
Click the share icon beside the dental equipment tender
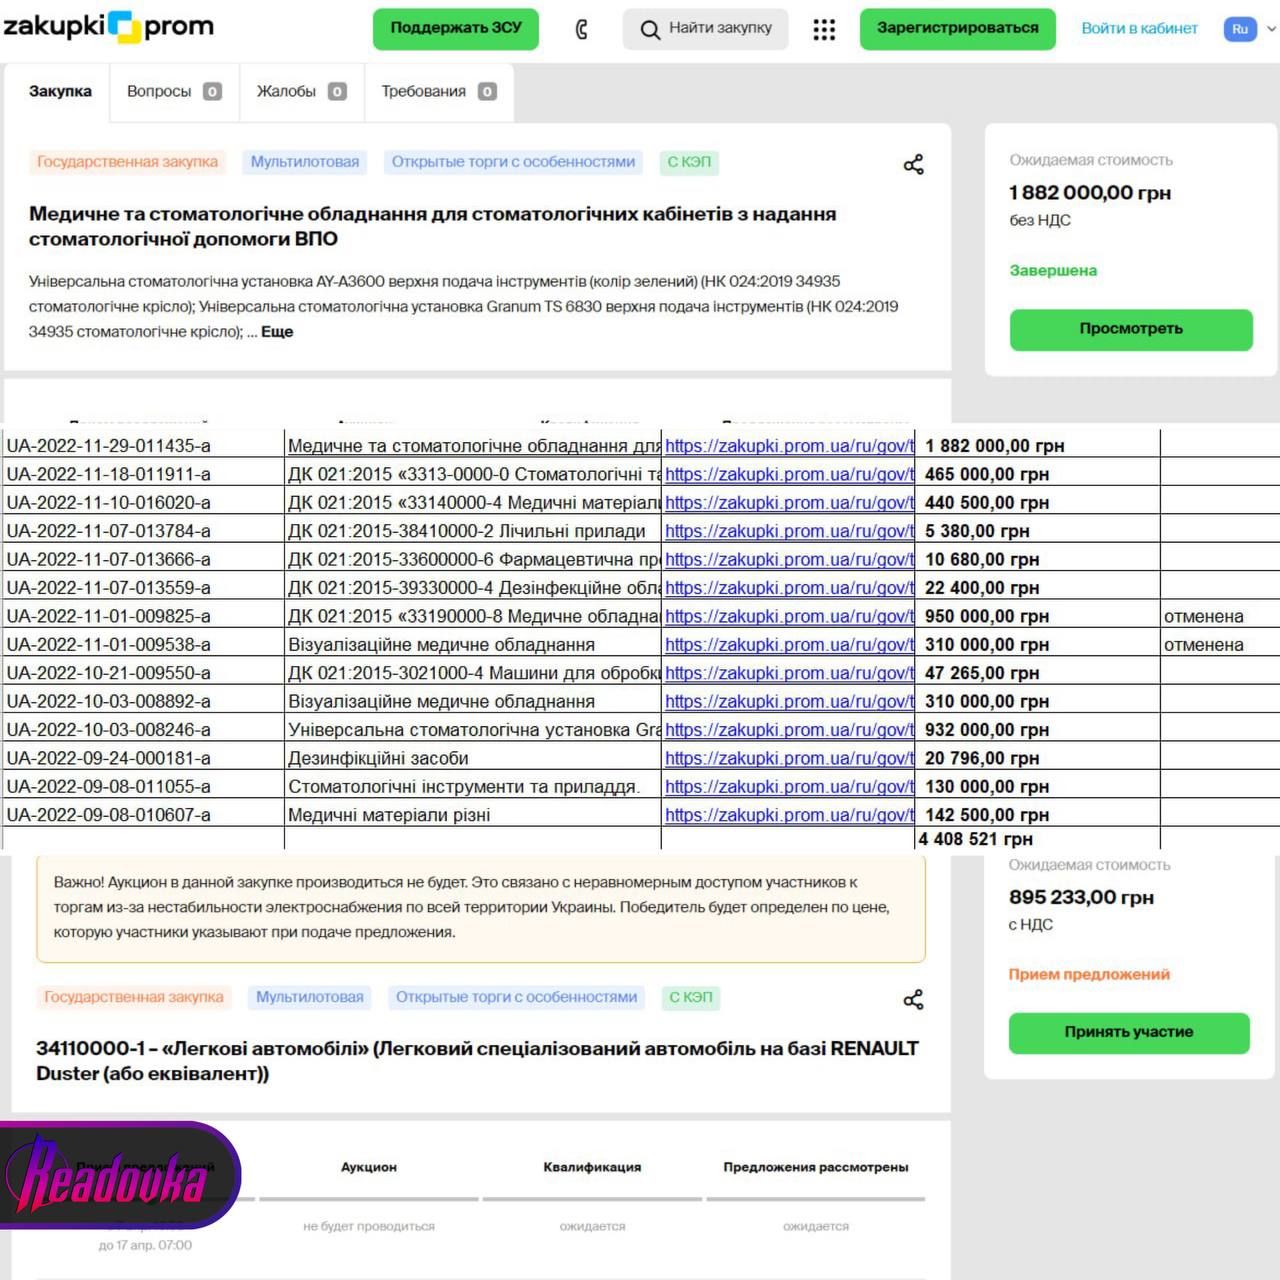913,165
